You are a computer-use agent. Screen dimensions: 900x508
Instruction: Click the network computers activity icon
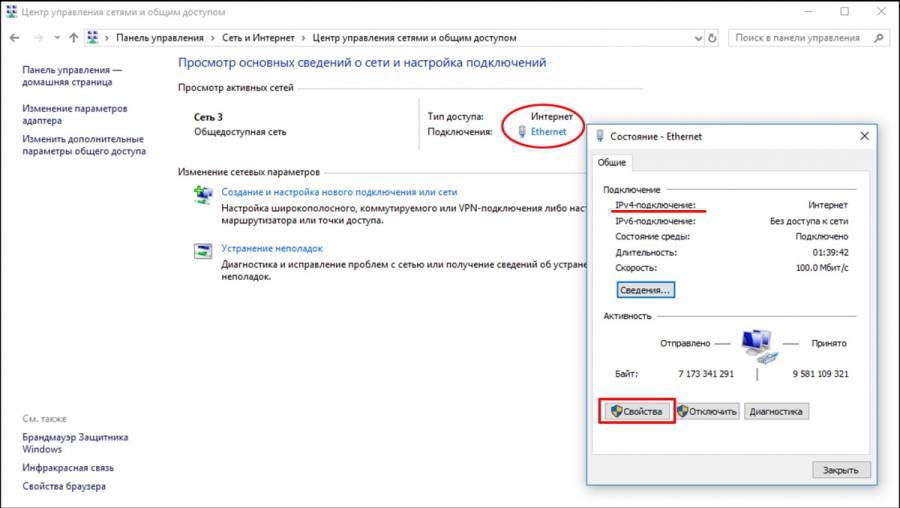tap(757, 345)
